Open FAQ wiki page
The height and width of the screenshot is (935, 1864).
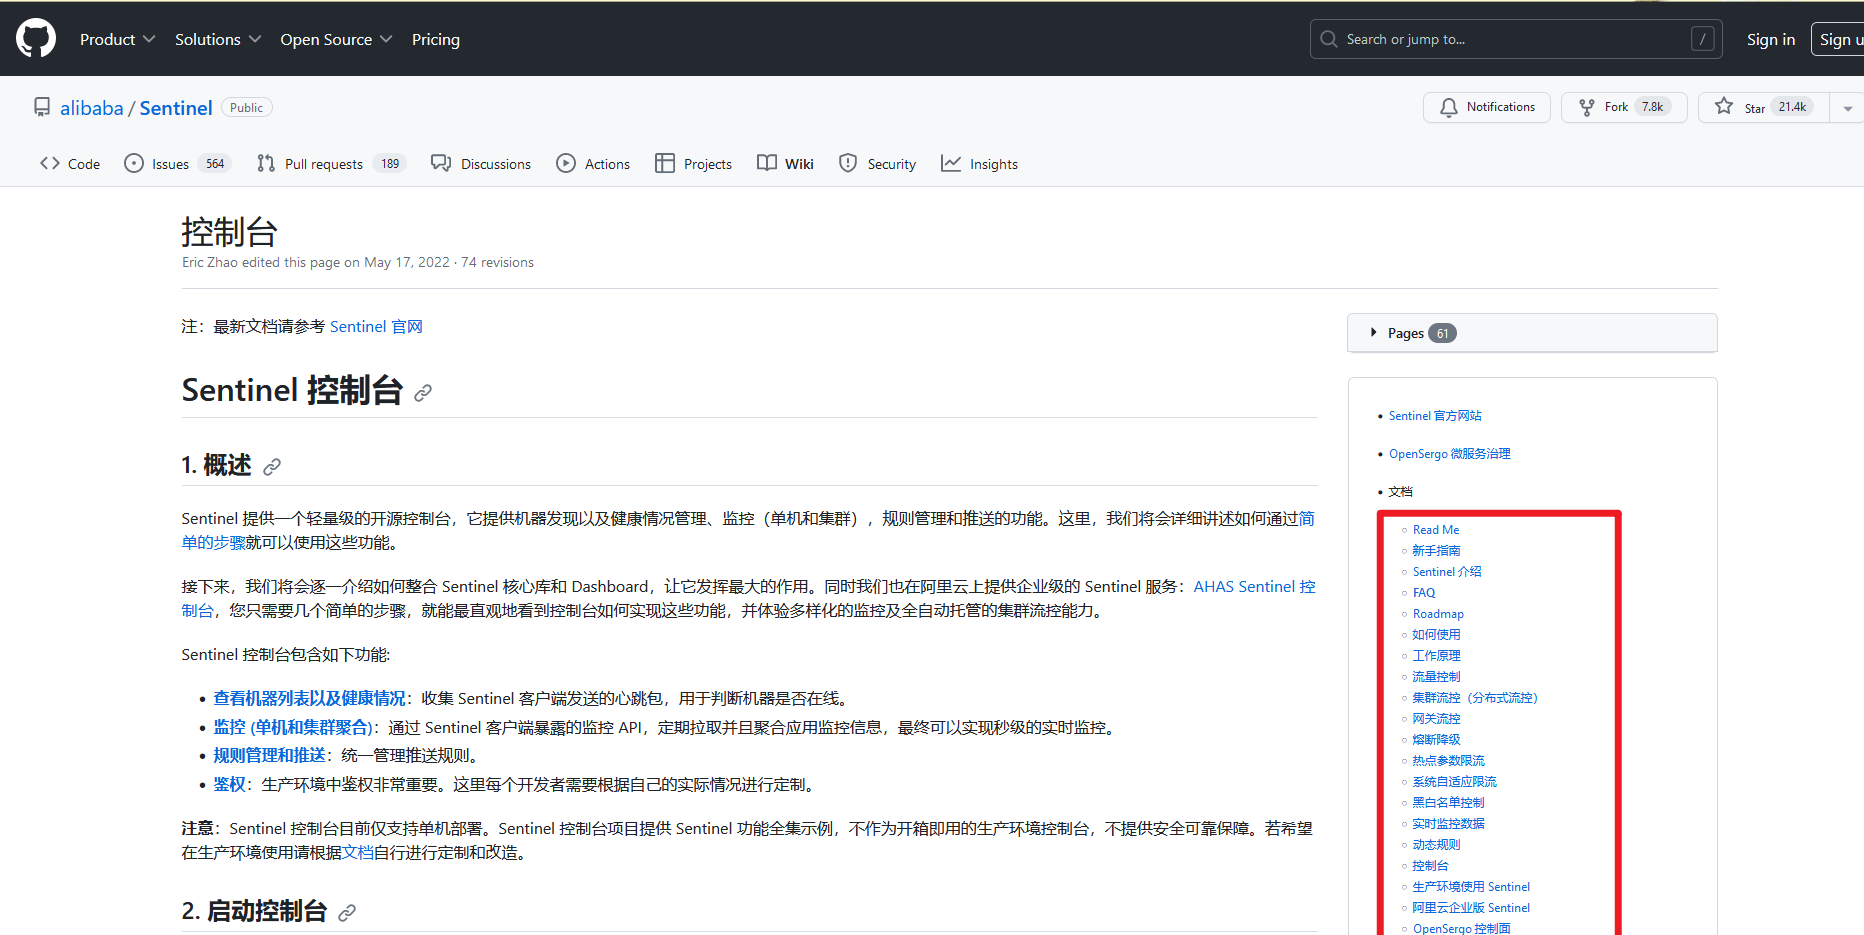1424,593
